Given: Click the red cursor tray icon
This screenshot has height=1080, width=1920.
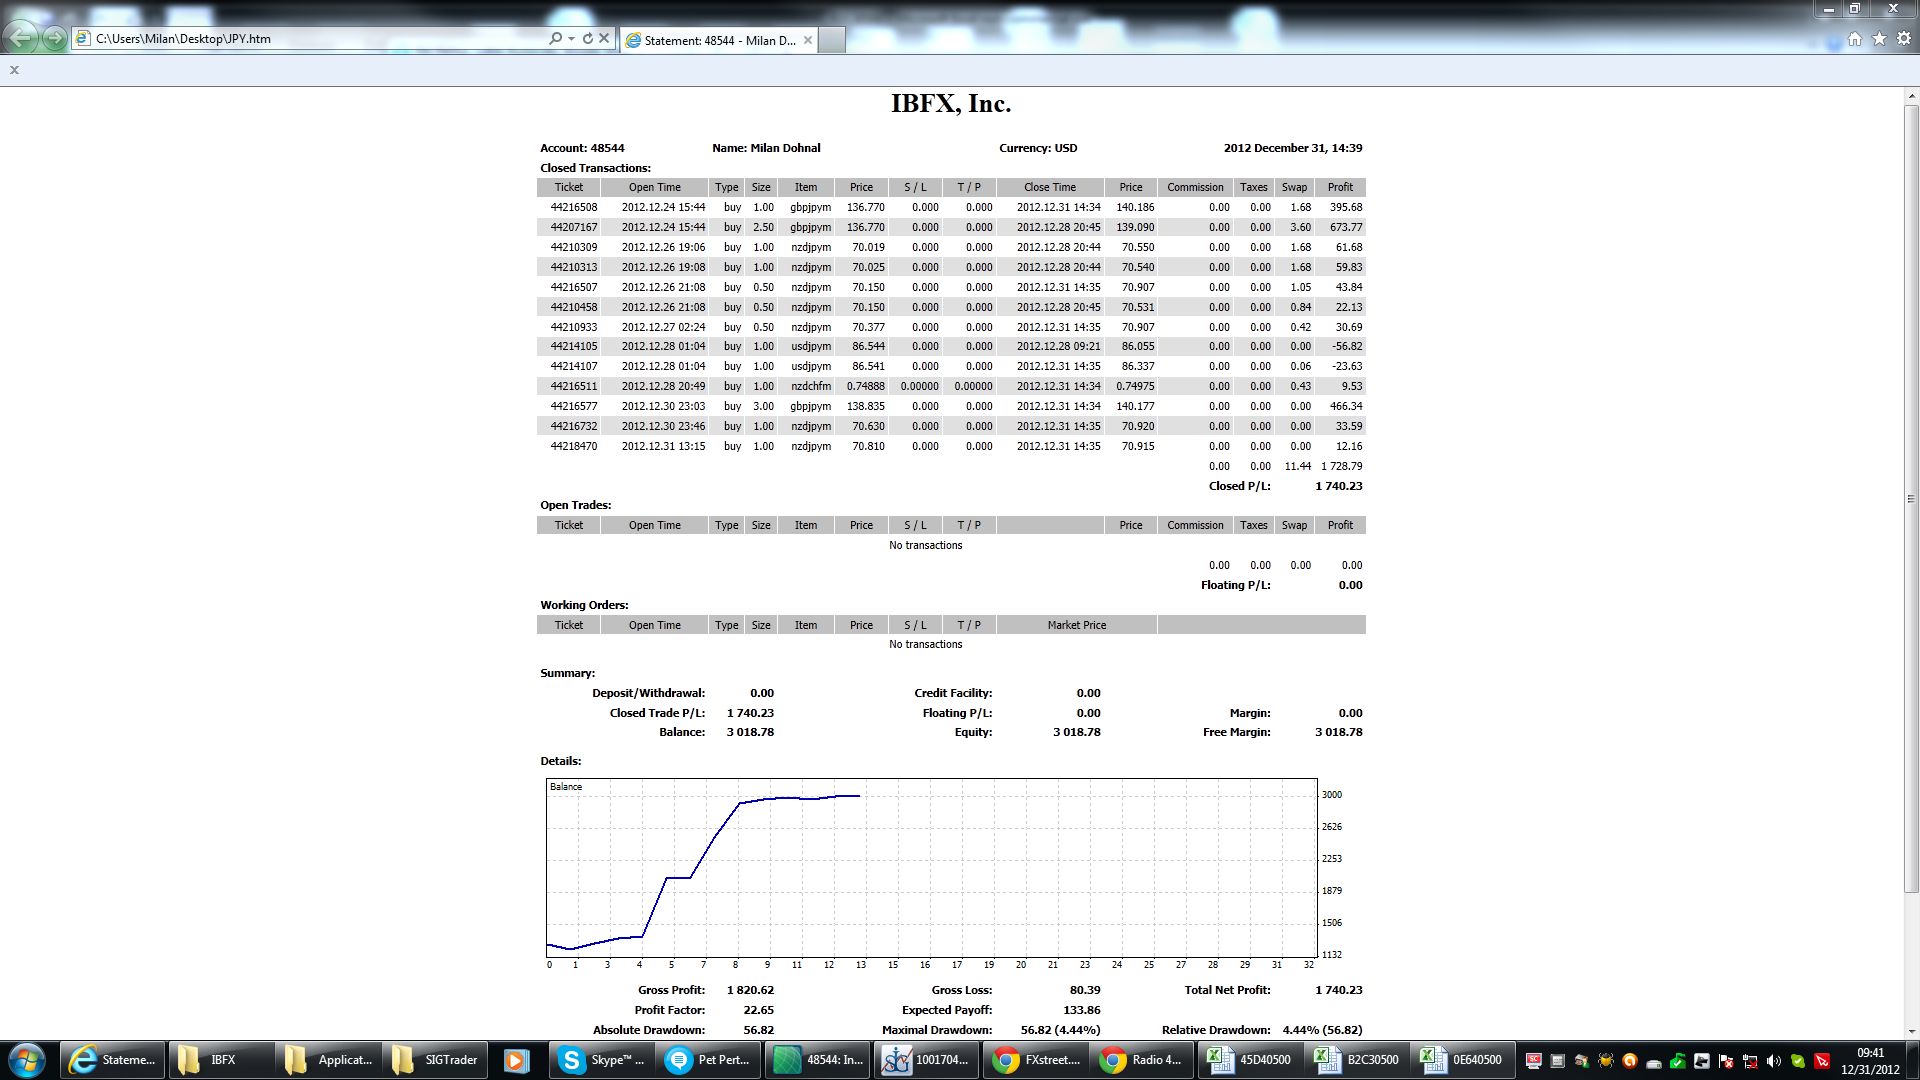Looking at the screenshot, I should (1822, 1061).
